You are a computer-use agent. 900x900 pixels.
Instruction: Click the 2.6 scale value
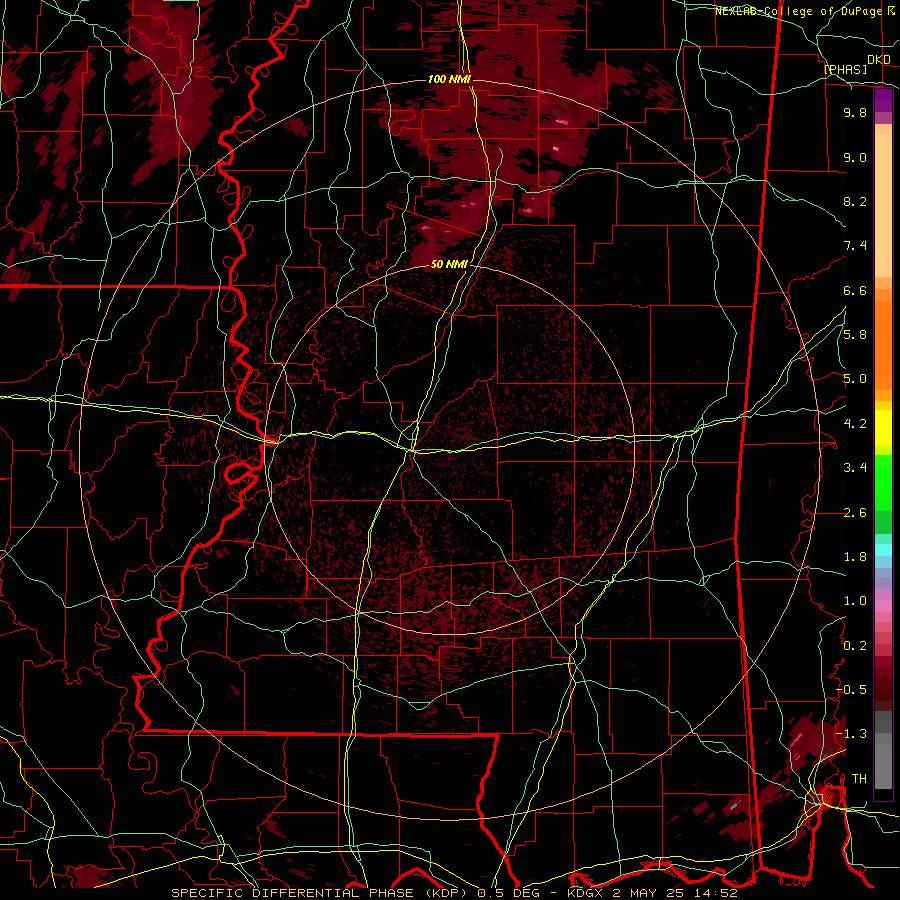(x=855, y=513)
